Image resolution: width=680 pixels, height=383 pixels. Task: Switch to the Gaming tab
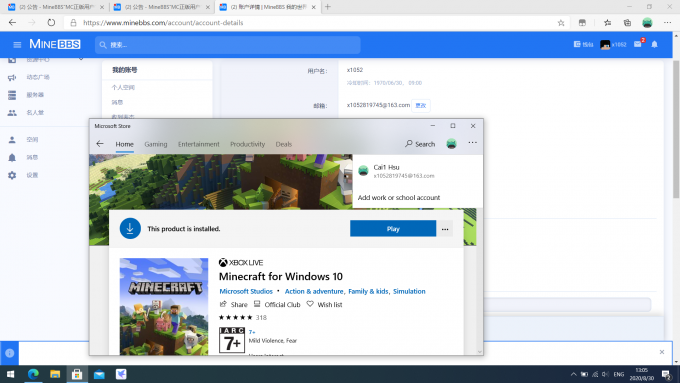click(x=156, y=144)
